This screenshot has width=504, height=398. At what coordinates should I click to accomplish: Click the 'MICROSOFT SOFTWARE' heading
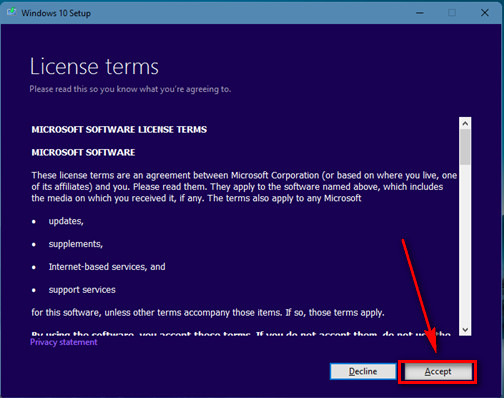pos(83,153)
